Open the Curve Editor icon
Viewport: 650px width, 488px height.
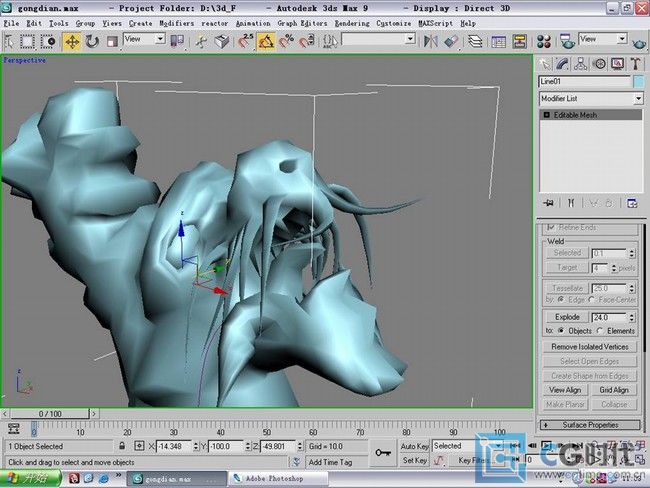(x=498, y=41)
